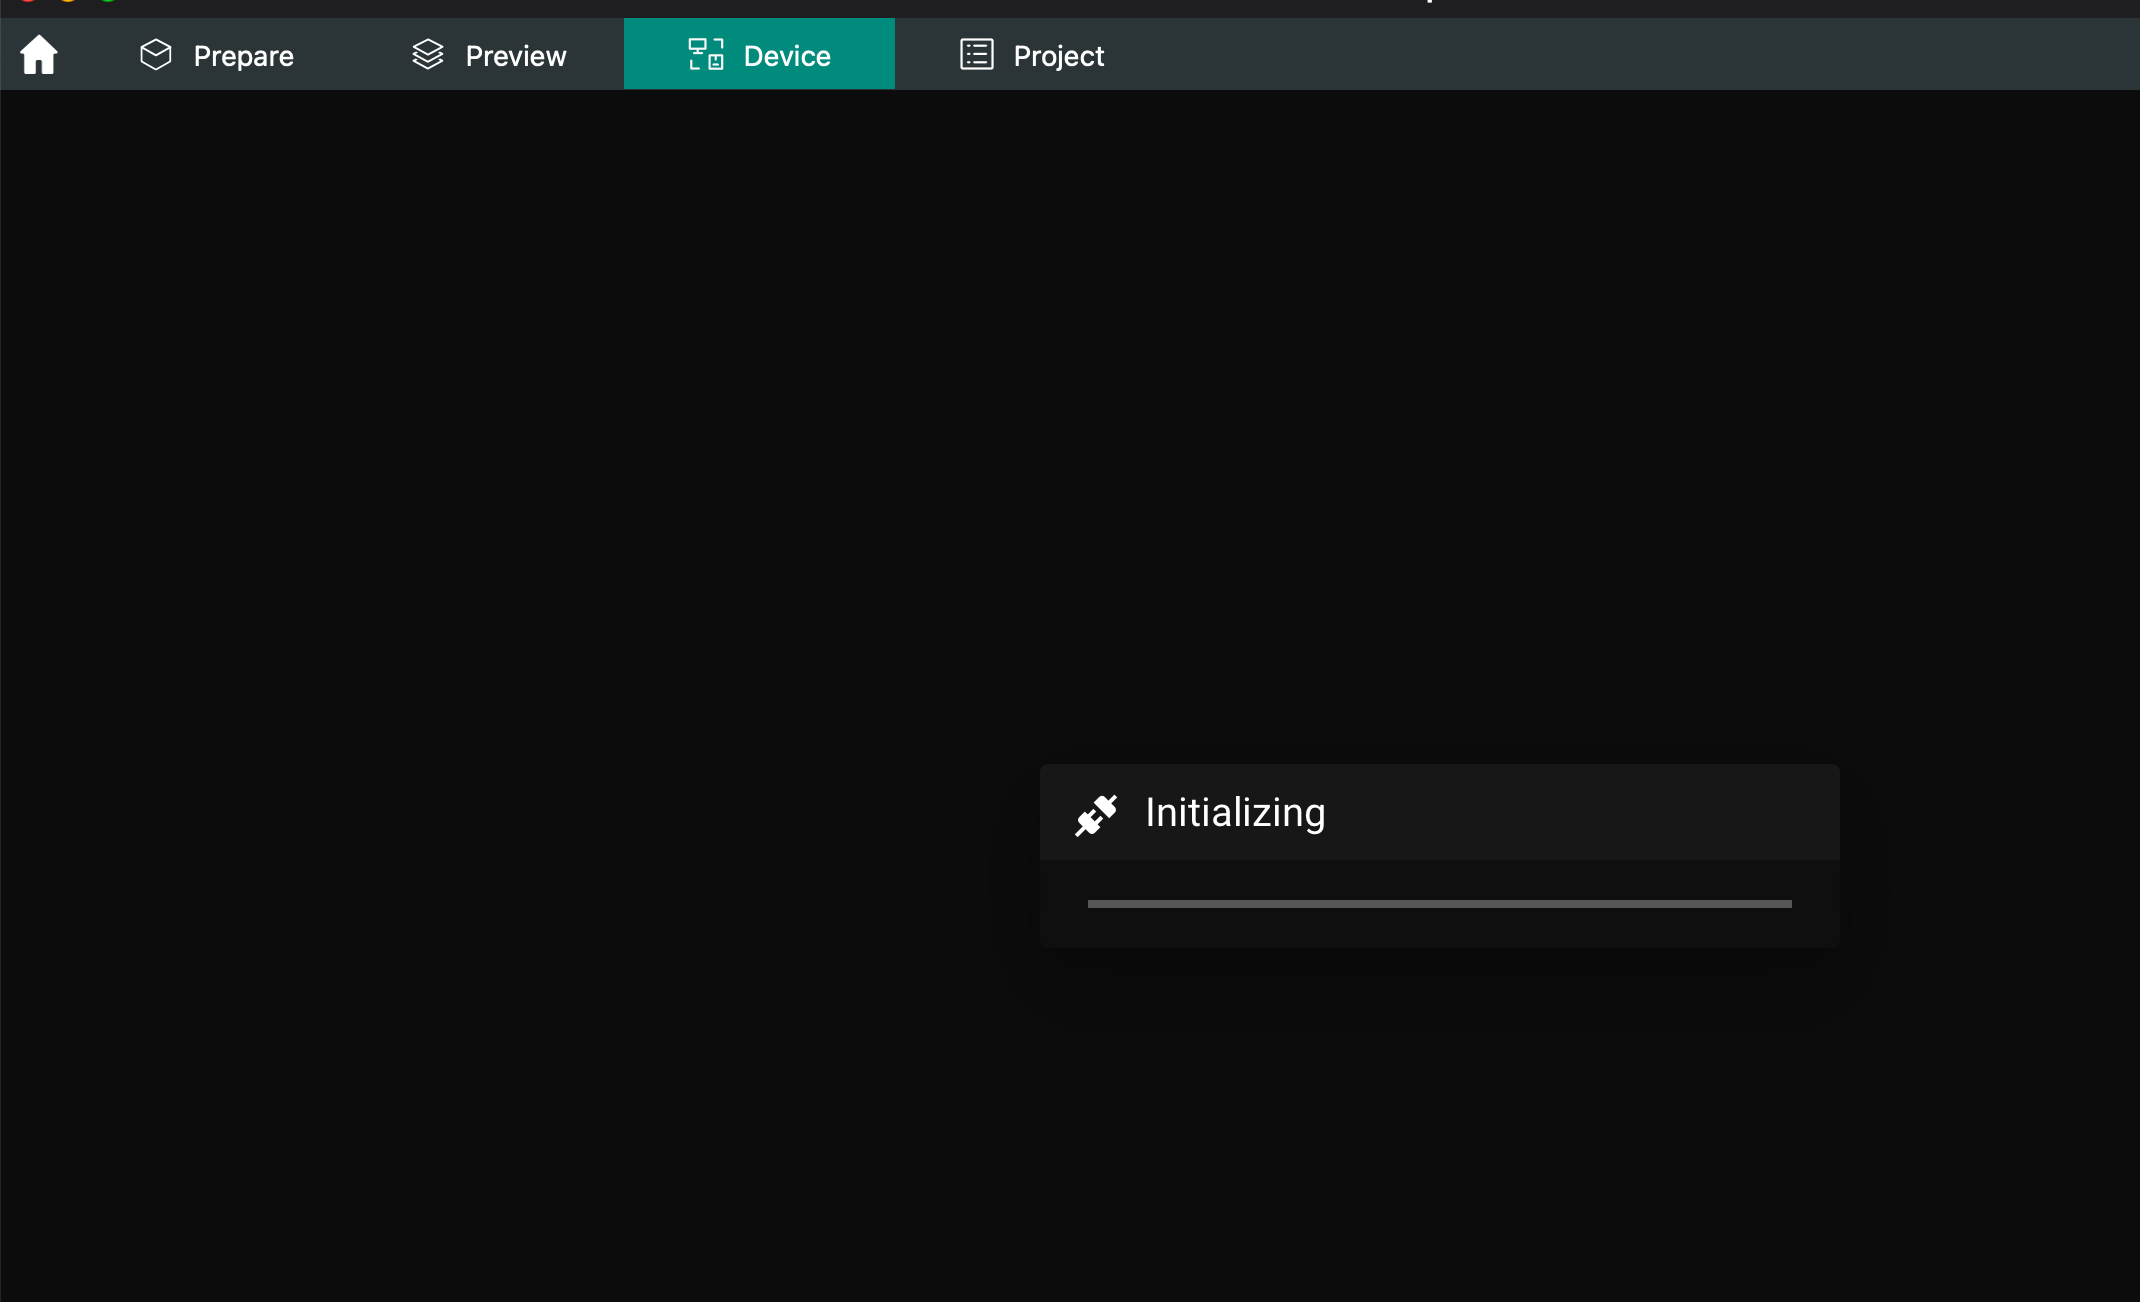Select the Prepare box icon
The height and width of the screenshot is (1302, 2140).
pos(156,54)
